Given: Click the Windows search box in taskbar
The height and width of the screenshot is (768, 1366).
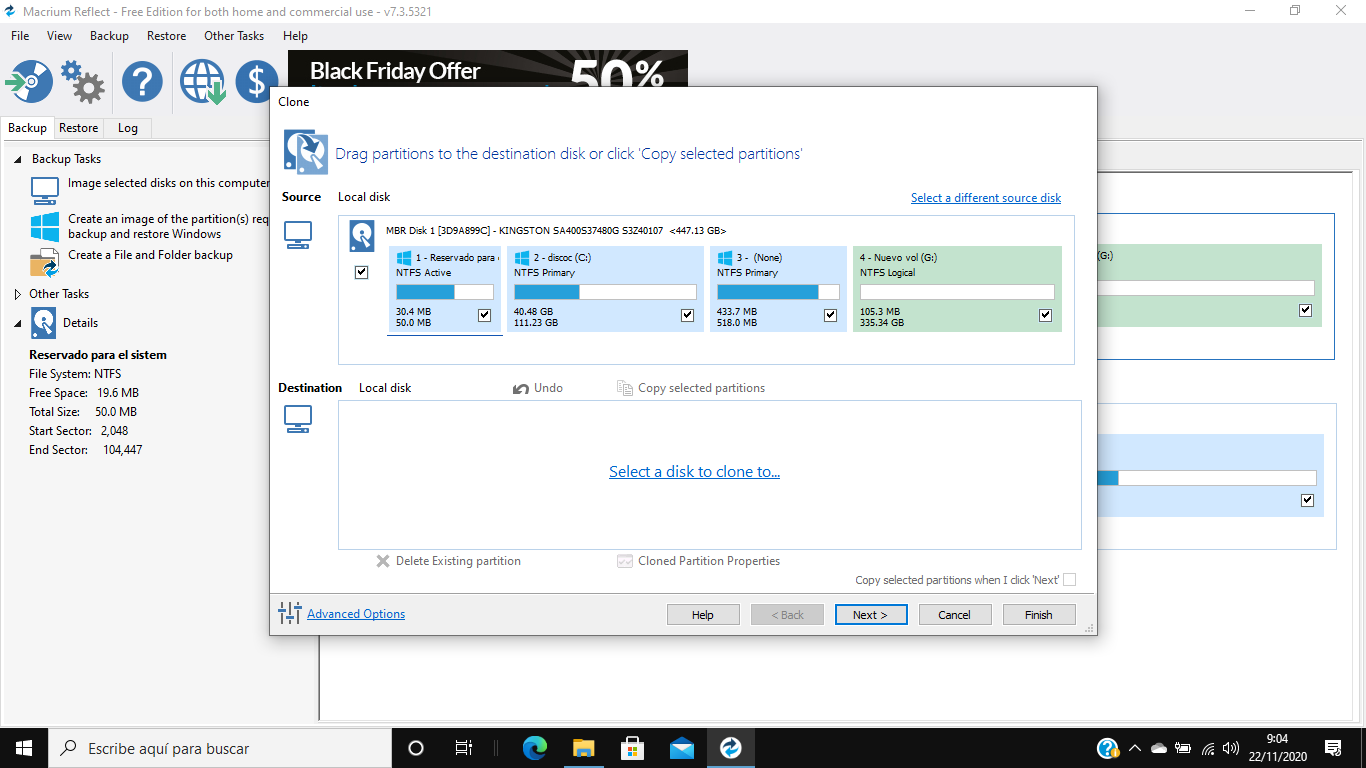Looking at the screenshot, I should [220, 748].
